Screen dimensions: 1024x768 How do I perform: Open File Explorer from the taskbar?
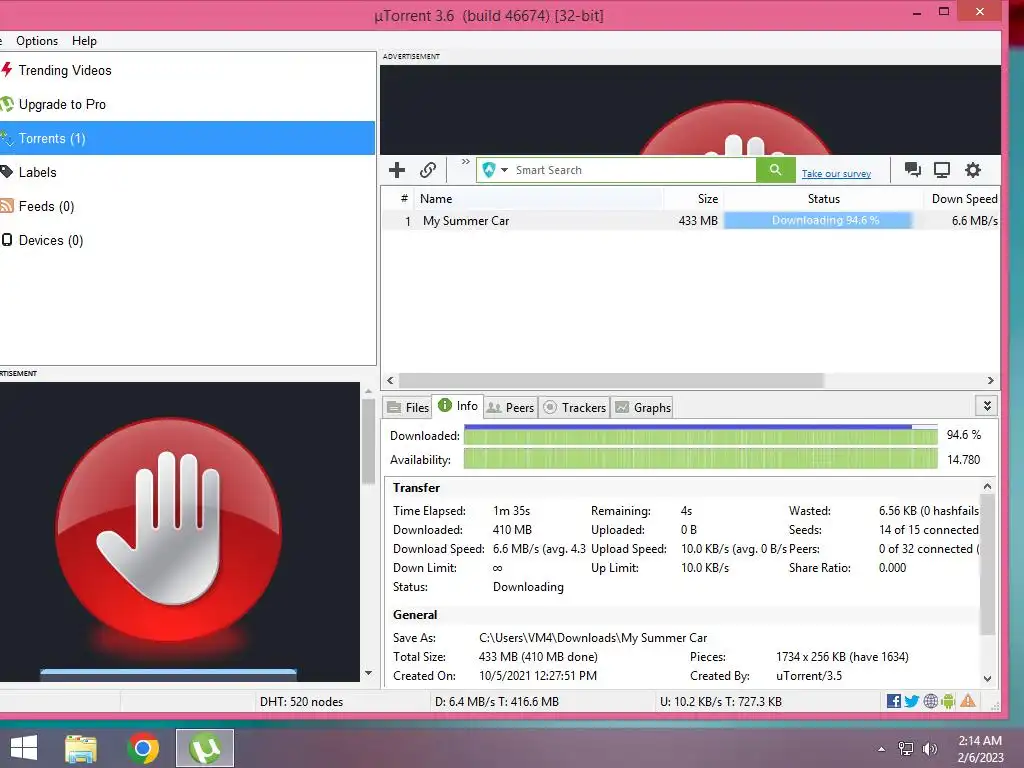(81, 748)
